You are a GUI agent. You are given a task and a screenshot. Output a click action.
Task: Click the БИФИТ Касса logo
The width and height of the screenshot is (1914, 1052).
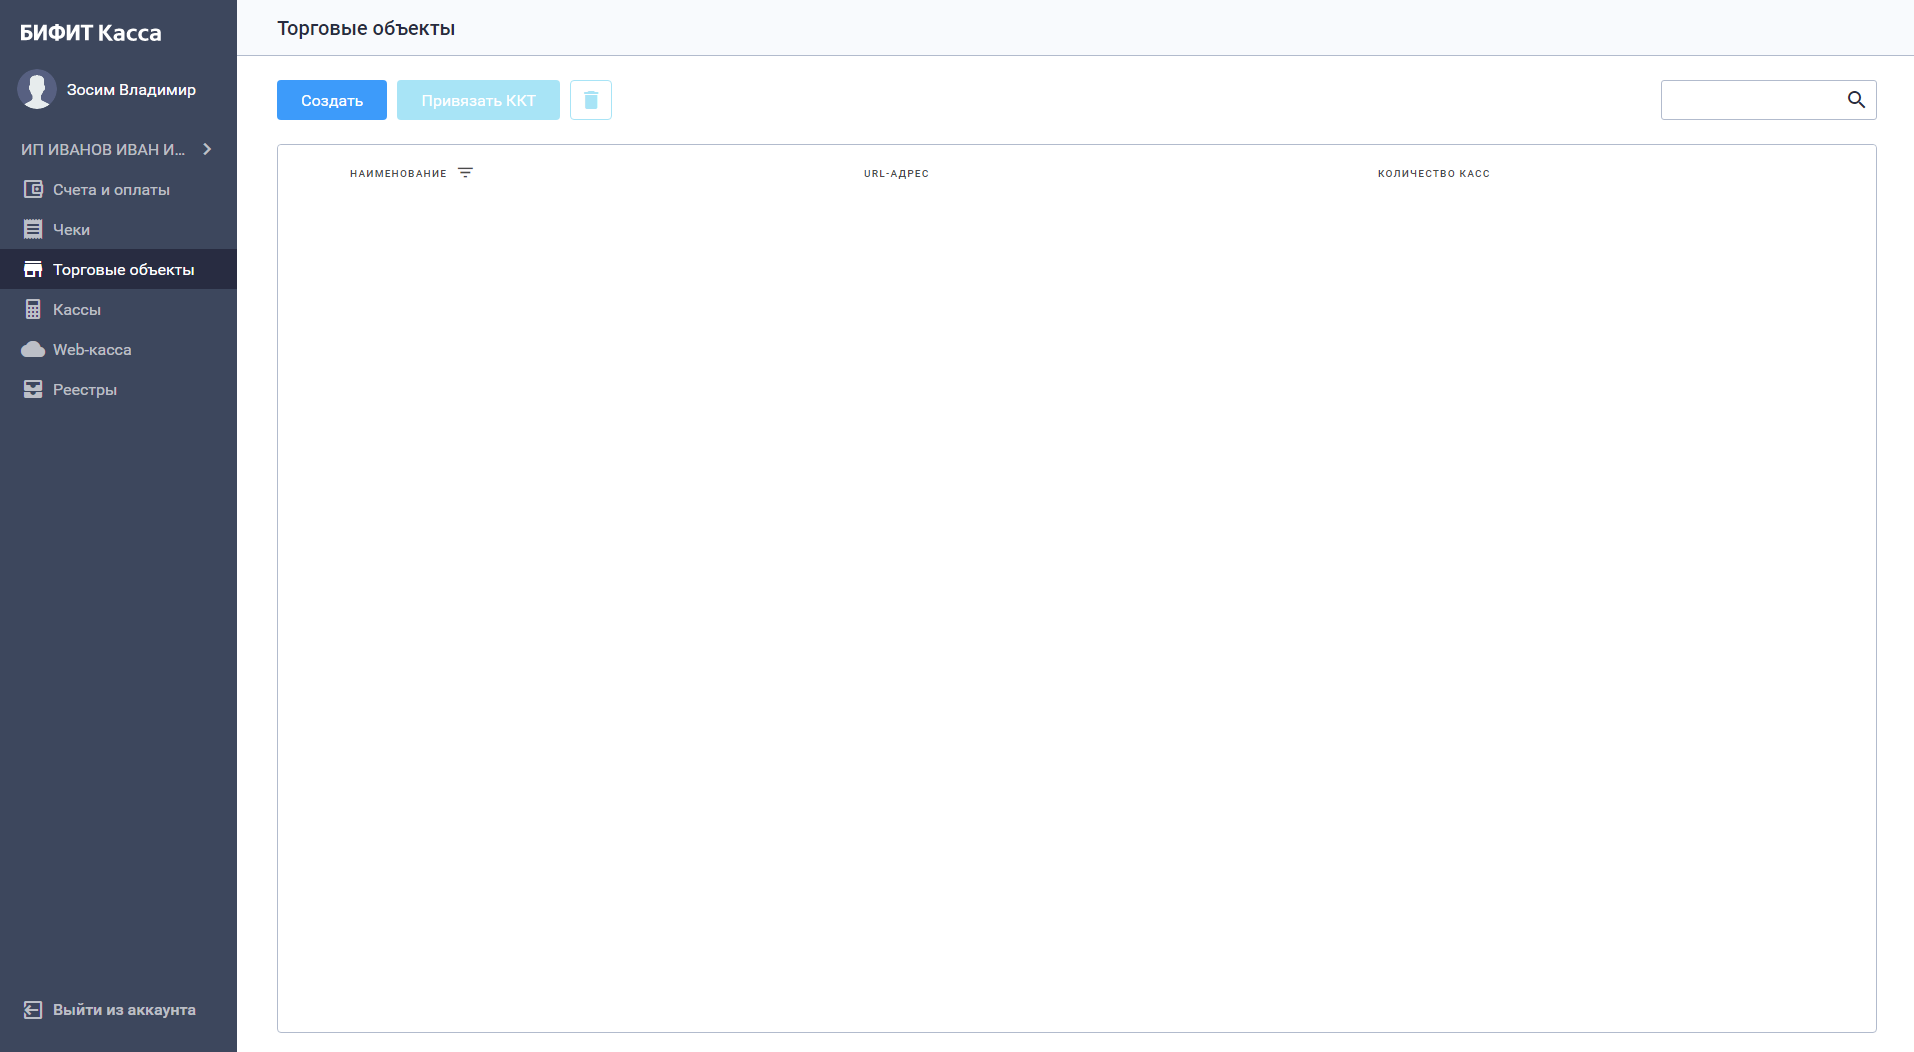tap(91, 33)
